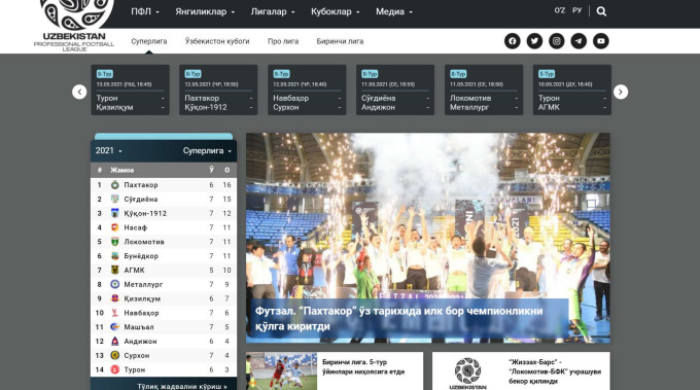Image resolution: width=700 pixels, height=390 pixels.
Task: Expand the Суперлига league dropdown in table
Action: click(x=207, y=151)
